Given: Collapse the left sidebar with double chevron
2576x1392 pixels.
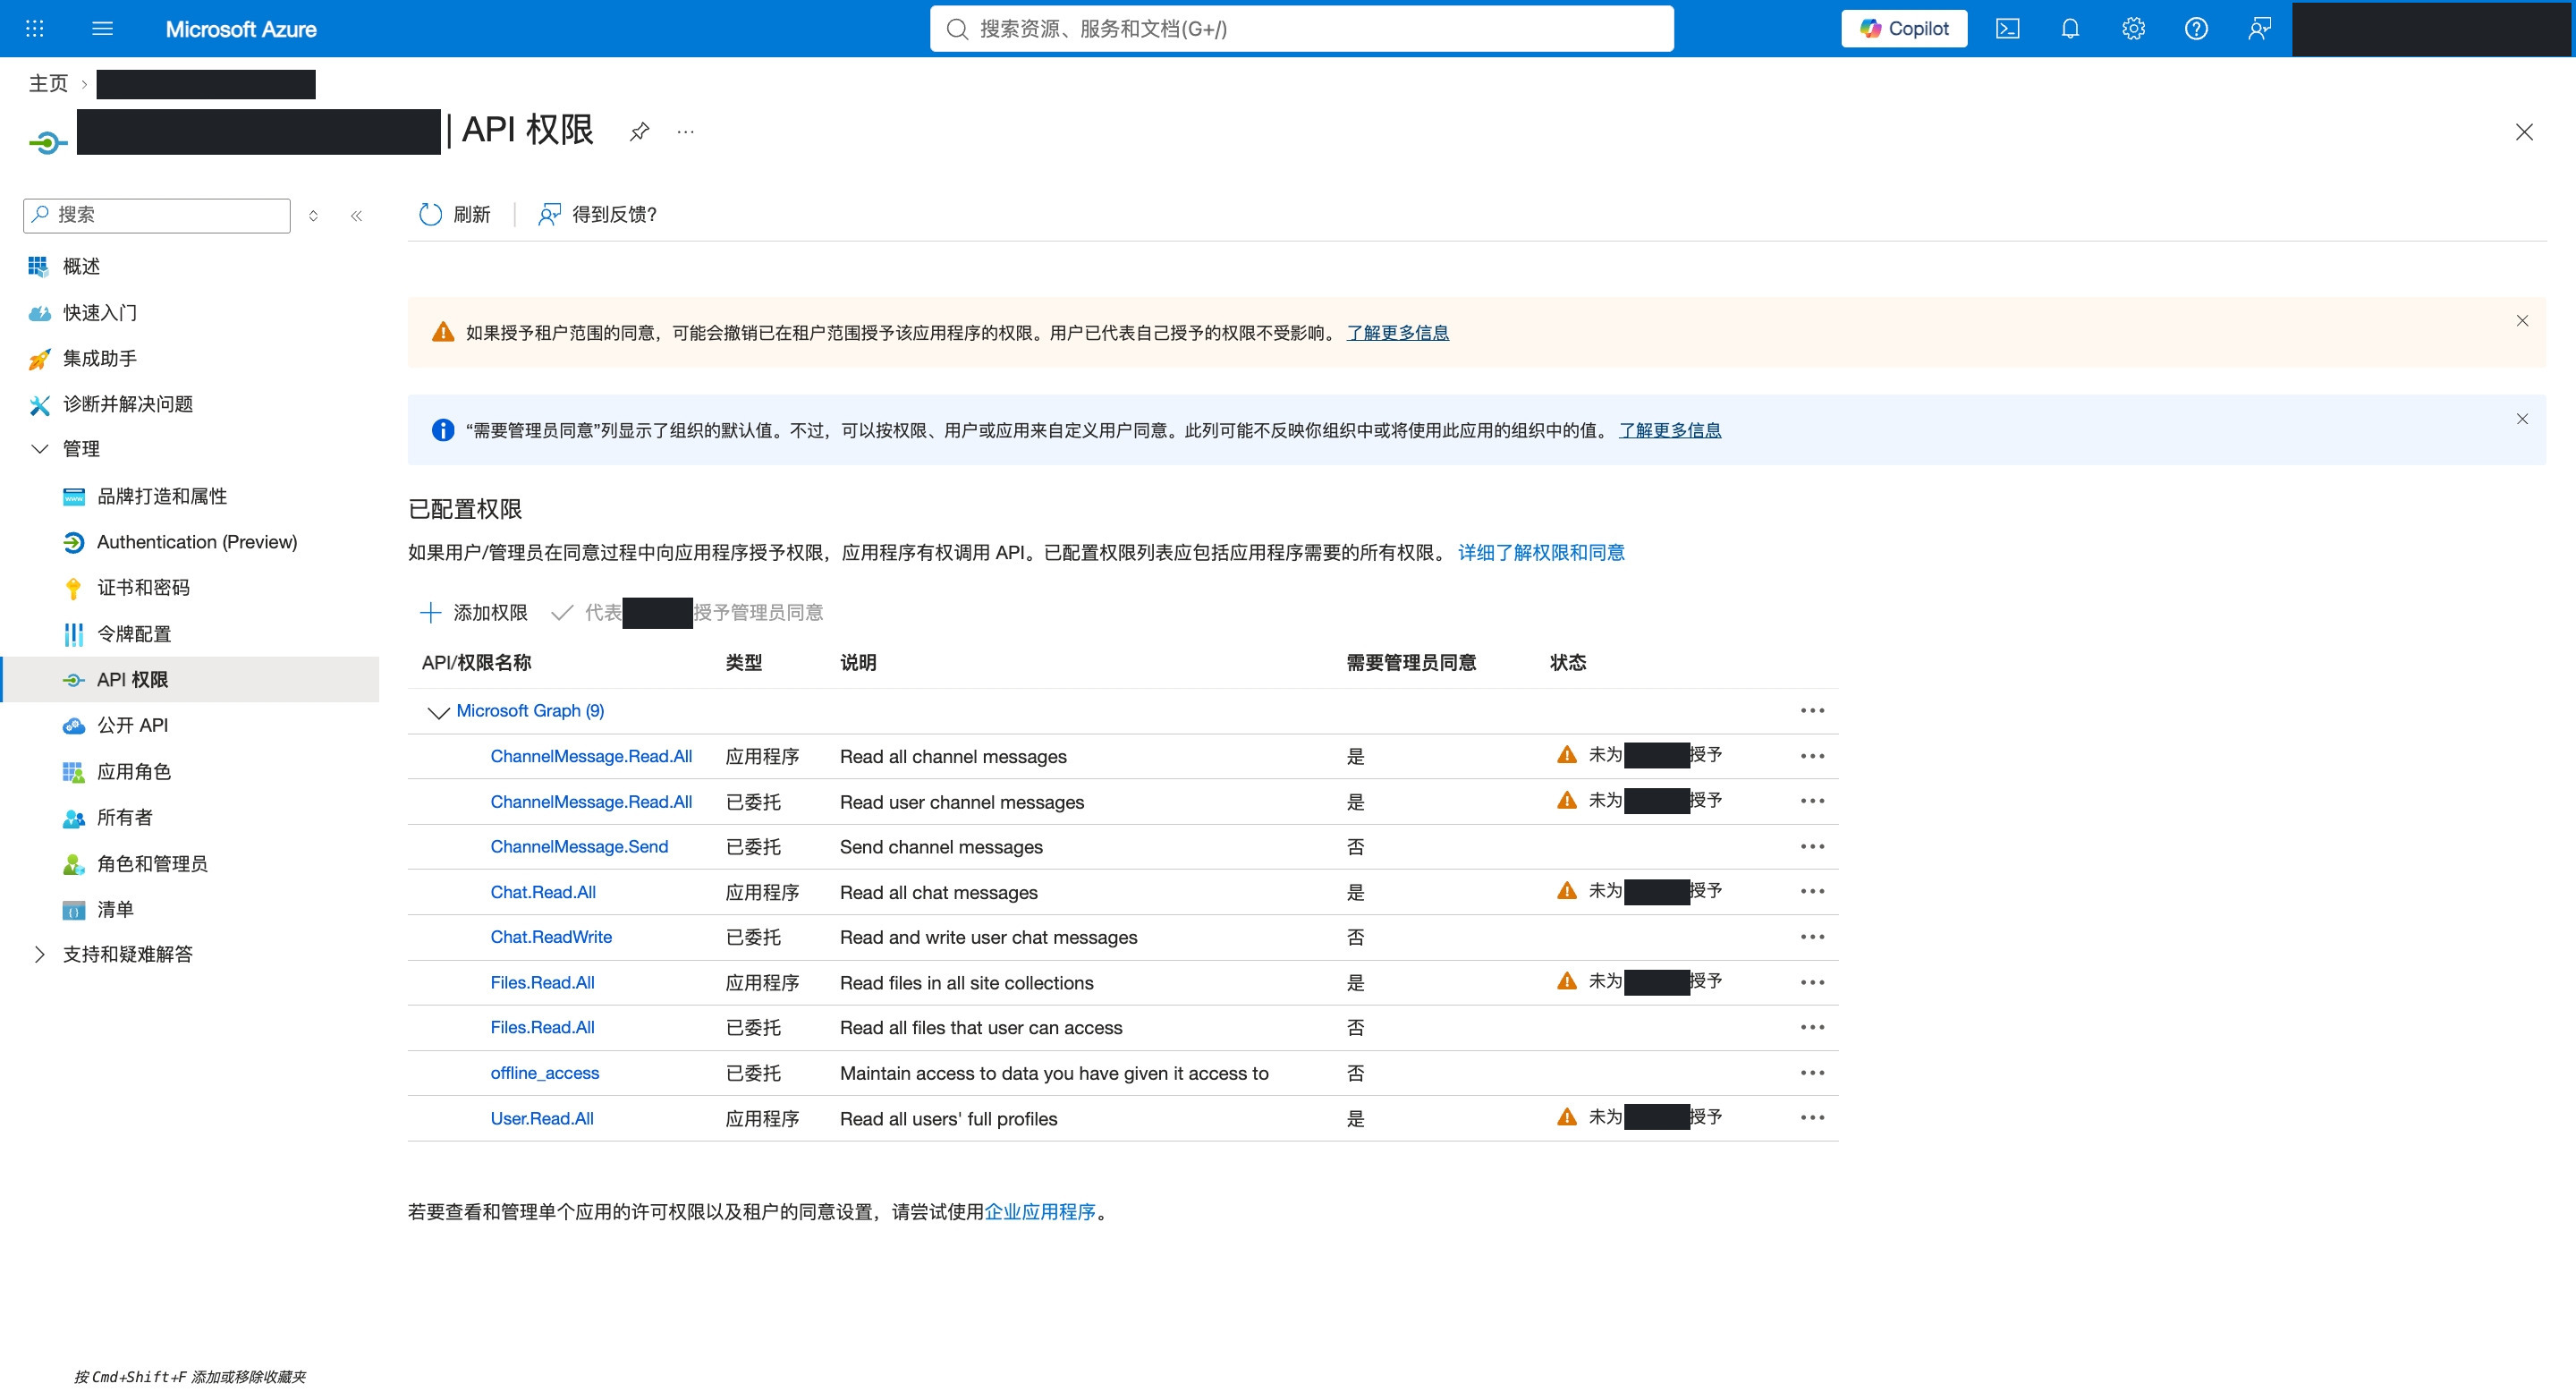Looking at the screenshot, I should (x=356, y=216).
